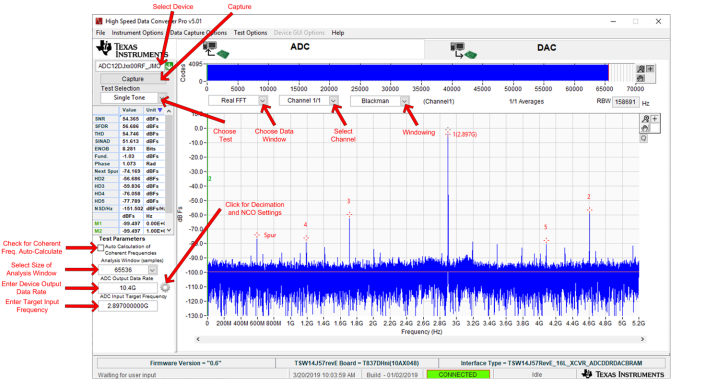Click ADC Output Data Rate field 10.4G
709x380 pixels.
point(128,287)
